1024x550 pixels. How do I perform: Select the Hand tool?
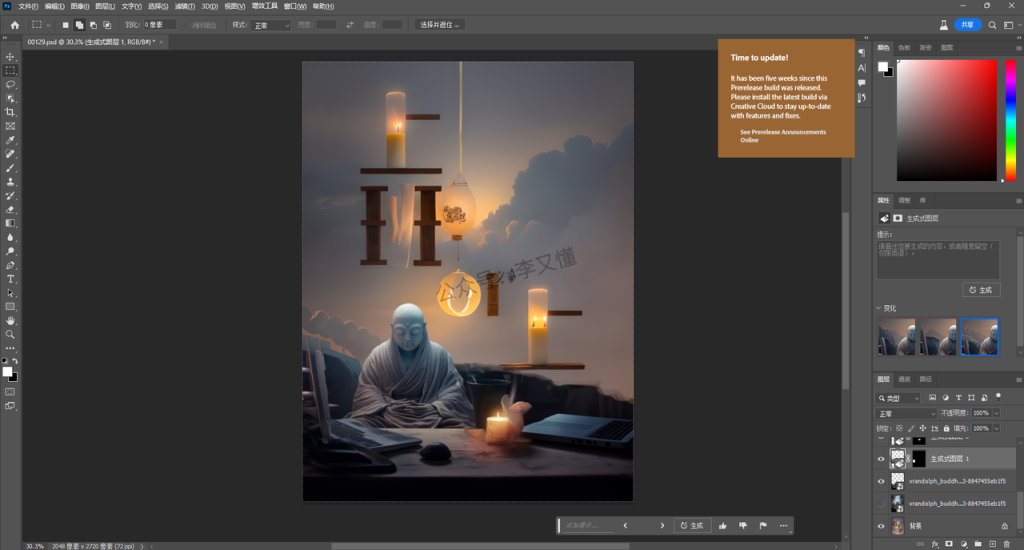pos(11,320)
